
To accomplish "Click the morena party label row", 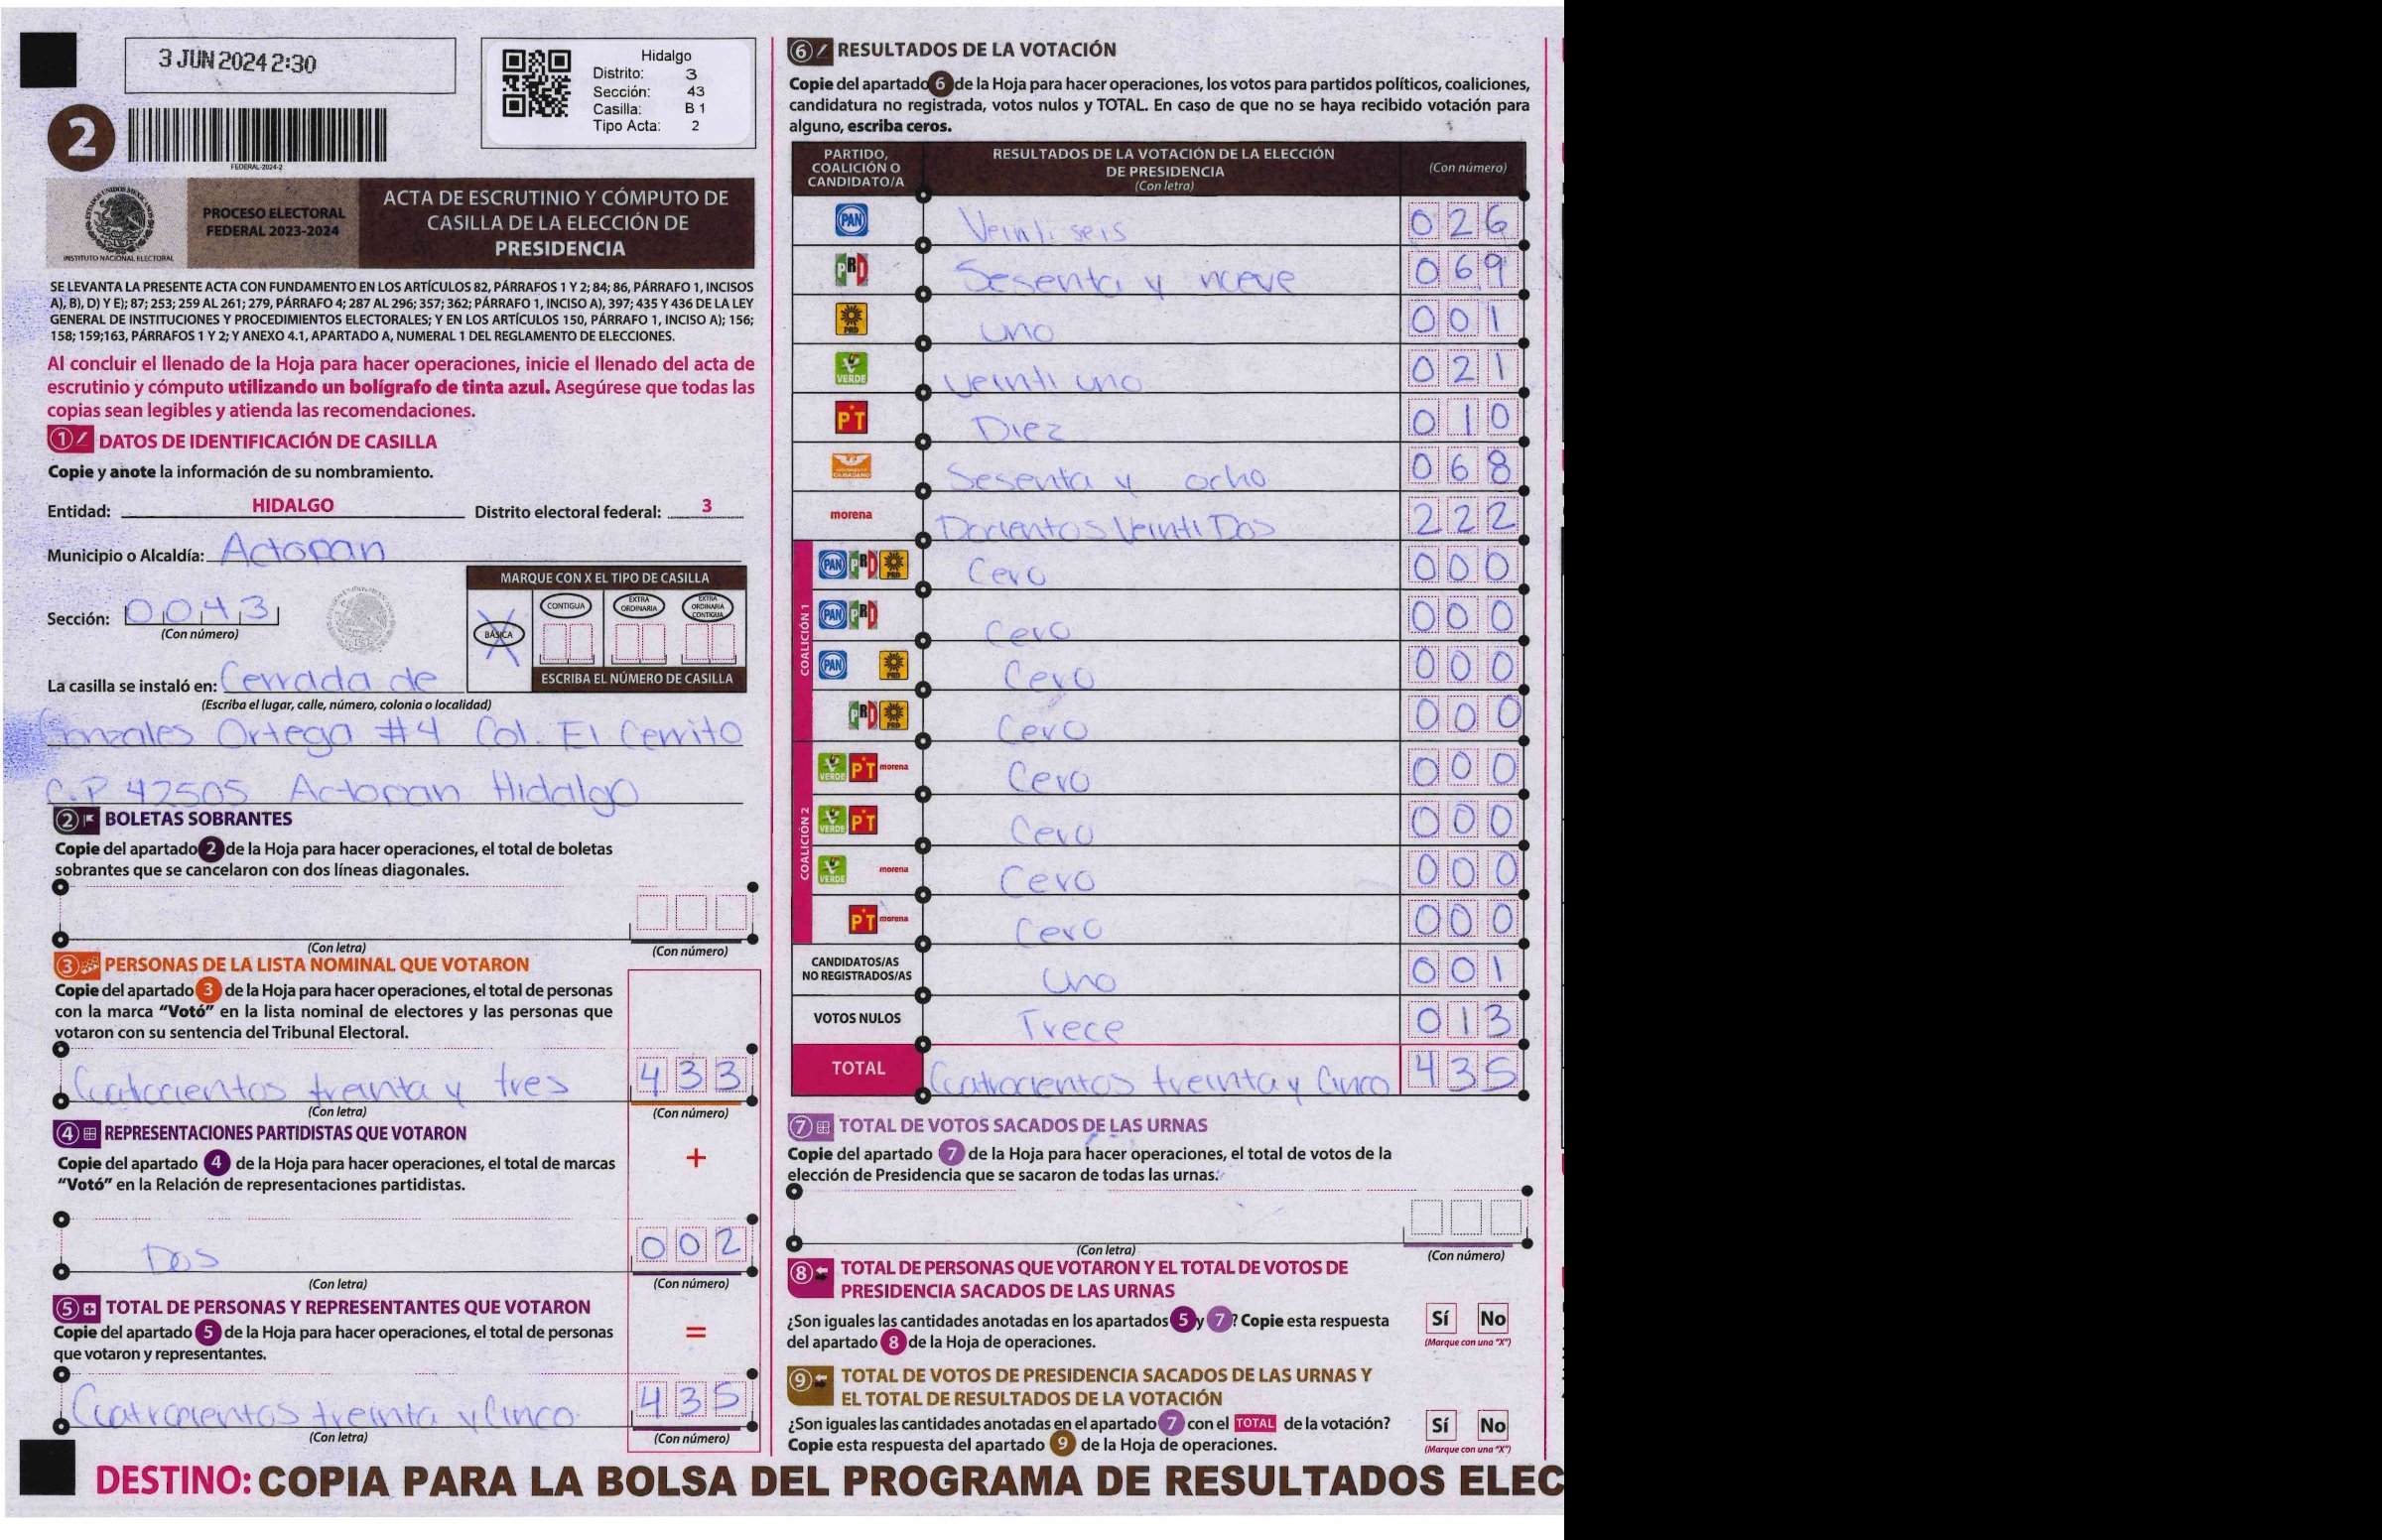I will [851, 514].
